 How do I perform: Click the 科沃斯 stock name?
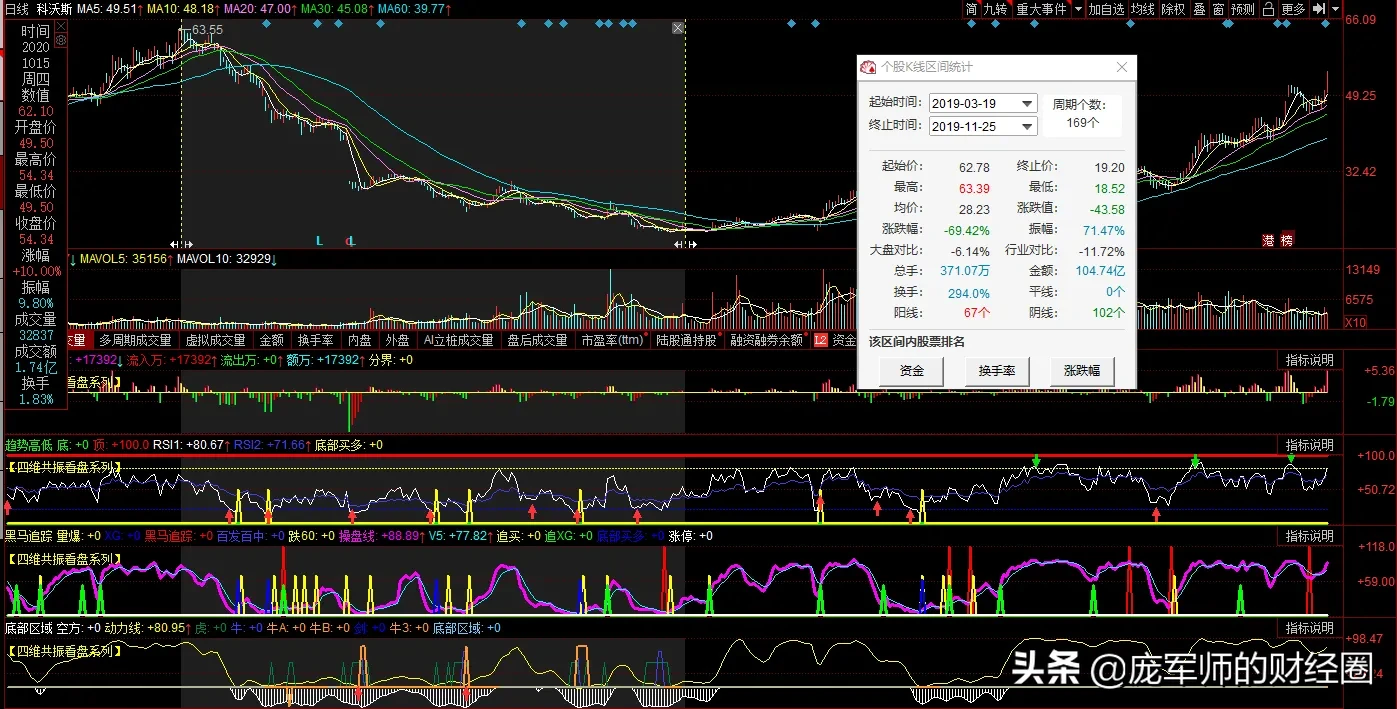tap(55, 9)
